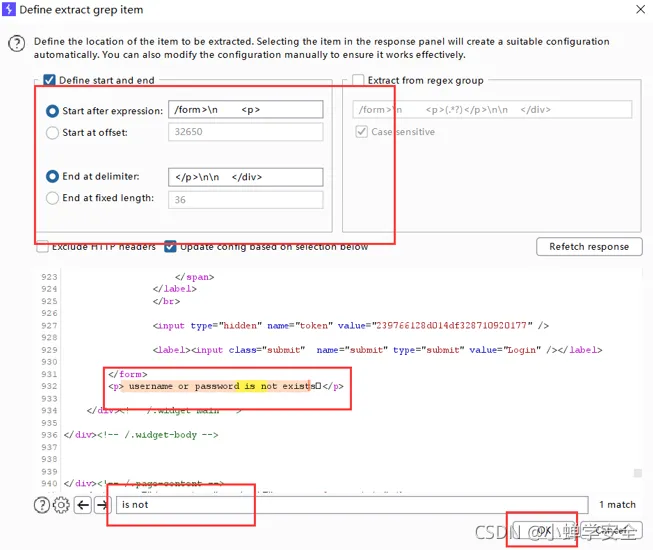Click the </label> tag on line 924

tap(174, 289)
